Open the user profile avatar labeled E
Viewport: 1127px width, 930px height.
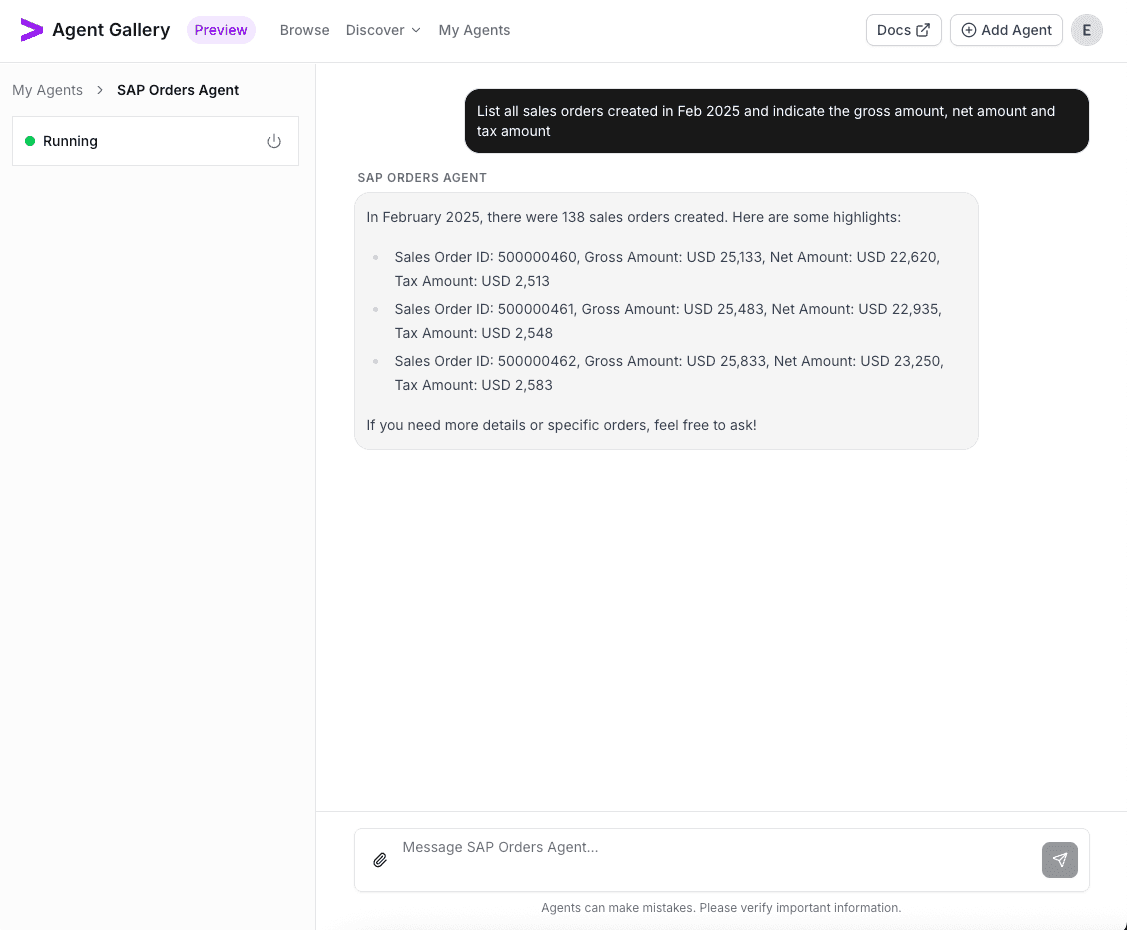tap(1087, 30)
